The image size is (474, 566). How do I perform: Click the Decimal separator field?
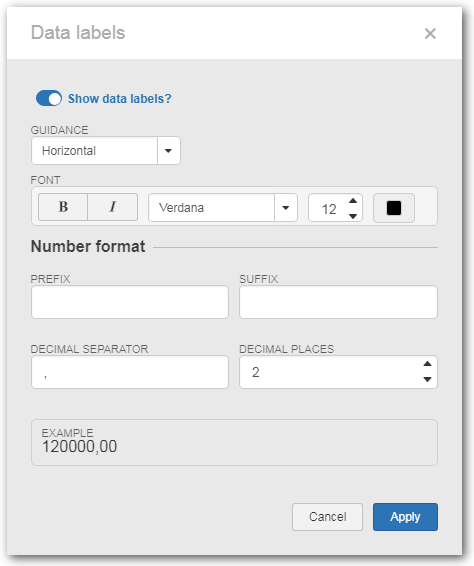tap(130, 372)
